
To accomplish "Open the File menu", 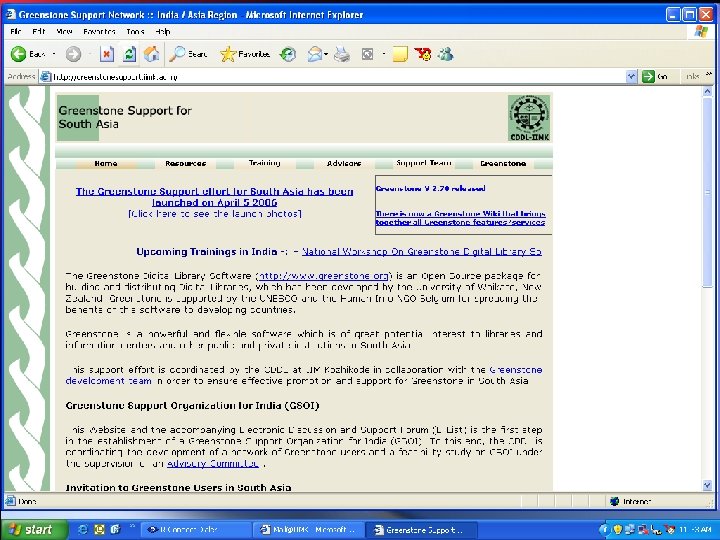I will point(16,31).
